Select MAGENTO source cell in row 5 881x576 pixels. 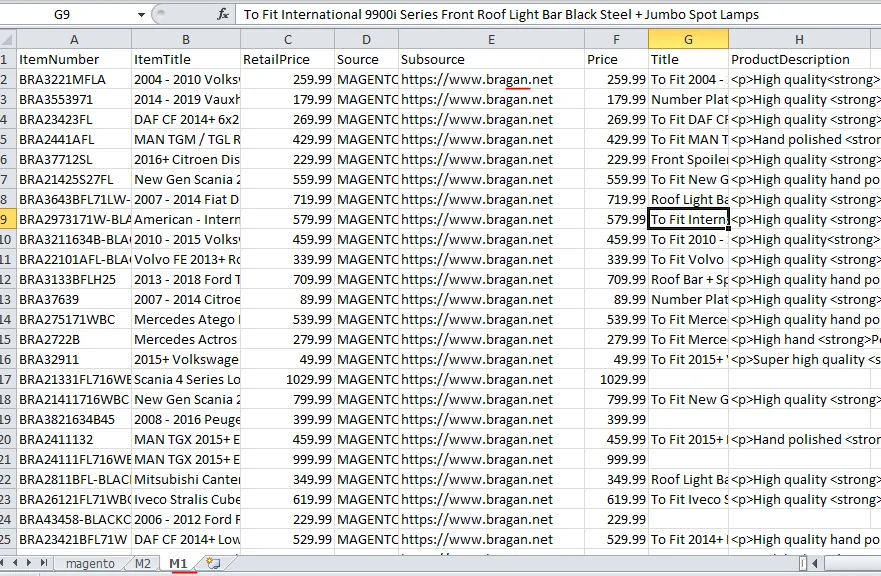[366, 139]
